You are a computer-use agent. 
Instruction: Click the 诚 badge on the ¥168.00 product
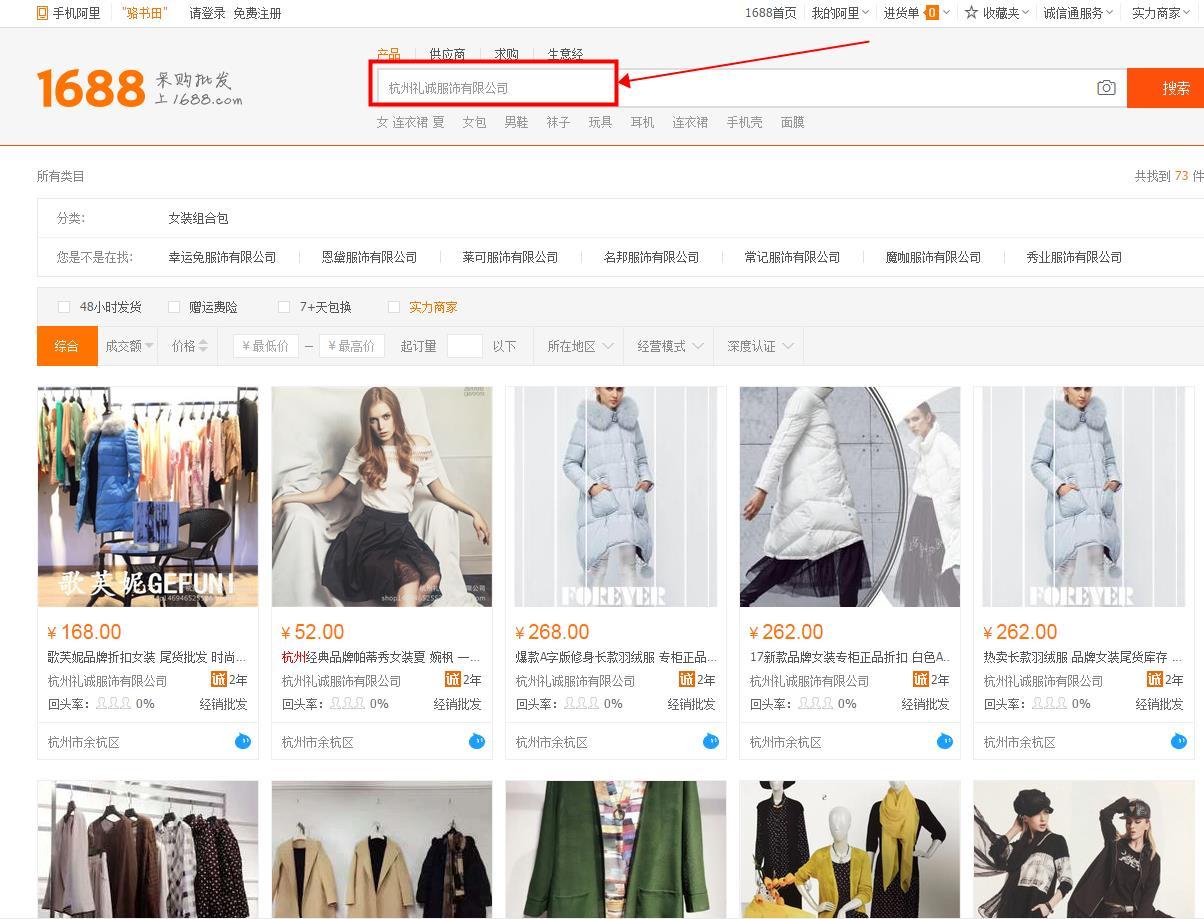(x=218, y=679)
